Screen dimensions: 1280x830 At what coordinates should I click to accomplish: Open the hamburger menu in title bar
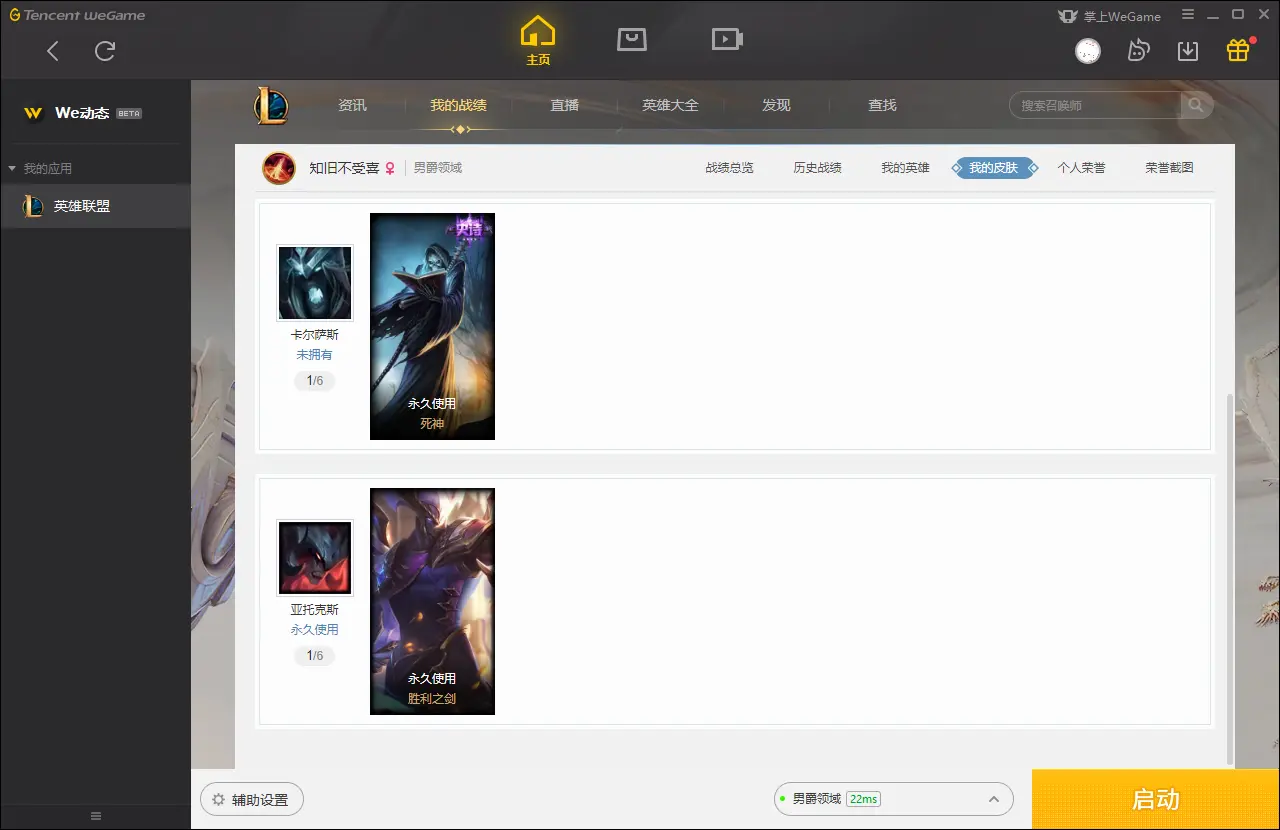point(1188,15)
